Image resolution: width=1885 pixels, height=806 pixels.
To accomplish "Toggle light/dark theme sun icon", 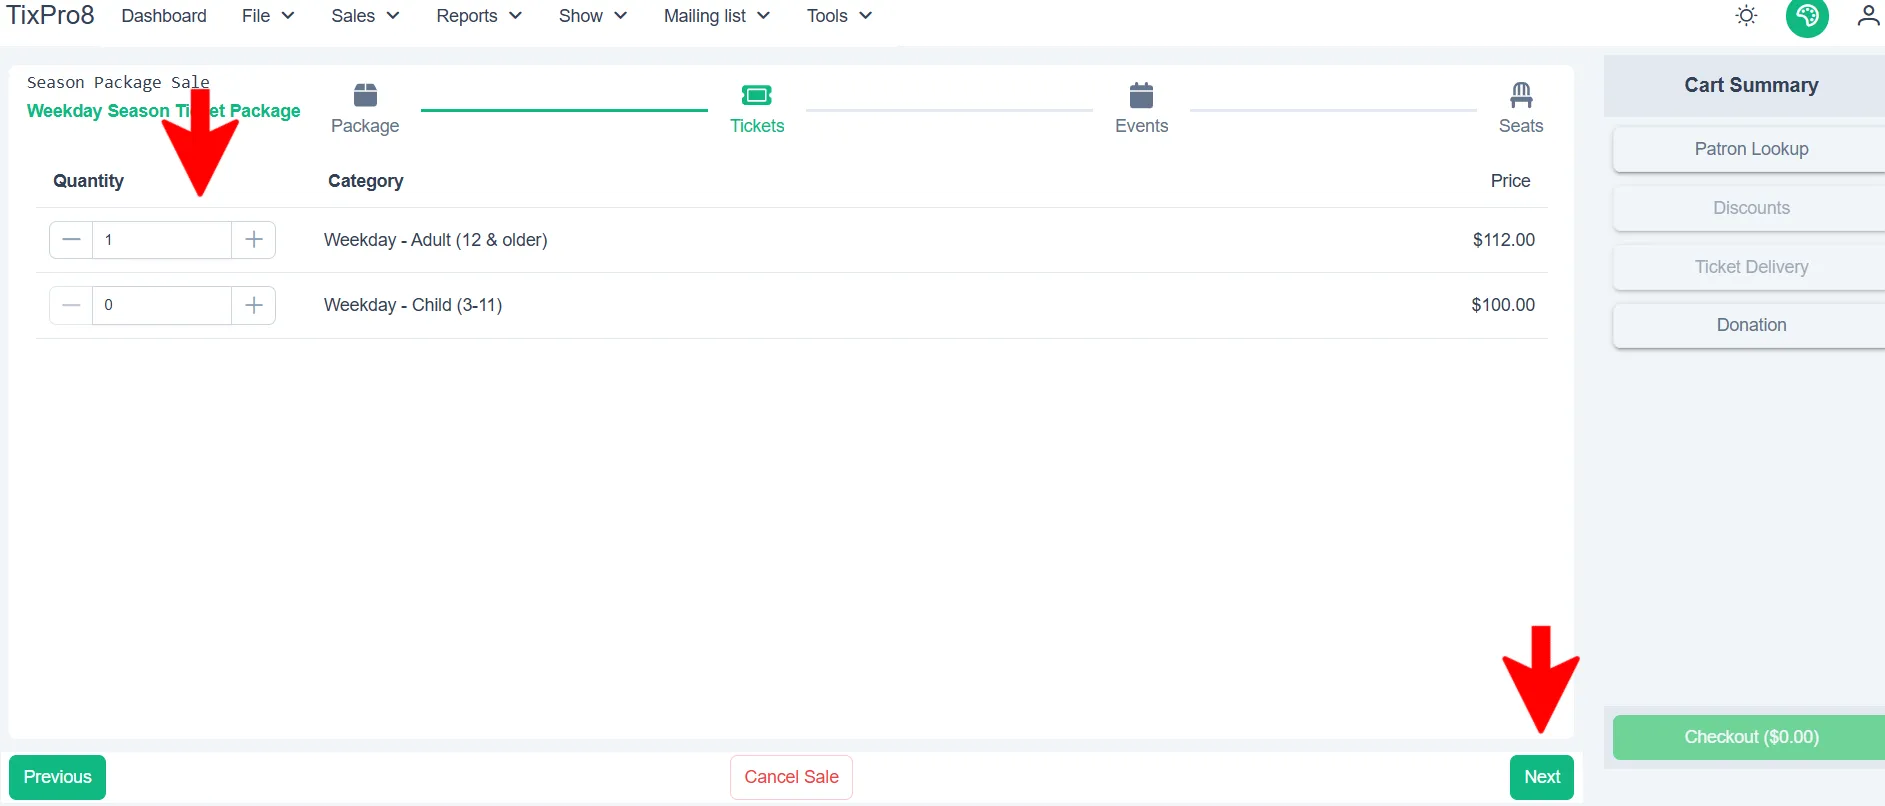I will tap(1746, 16).
